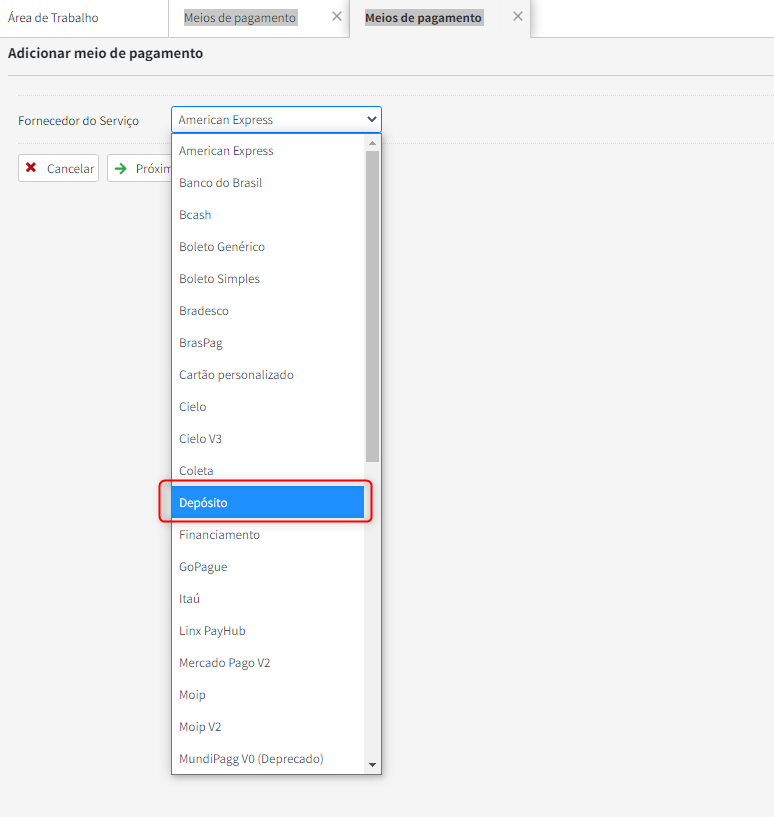
Task: Select Moip option
Action: (x=268, y=695)
